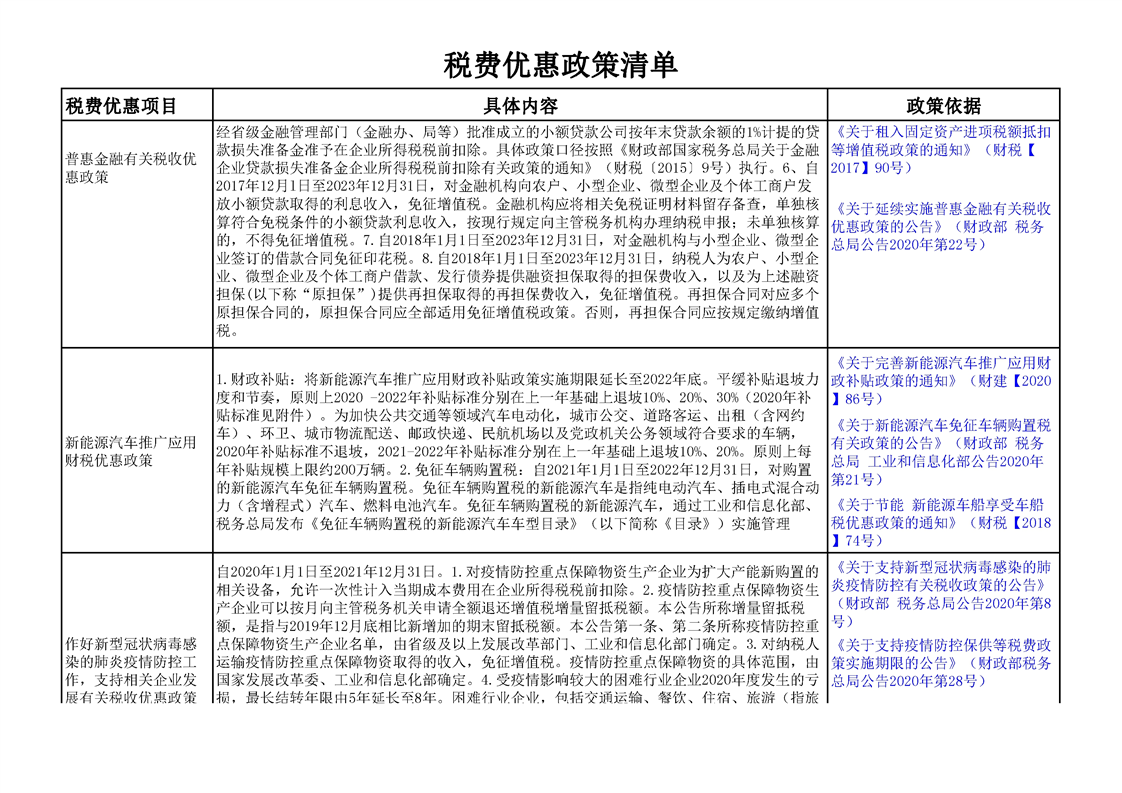This screenshot has width=1122, height=793.
Task: Click the 普惠金融 content paragraph starting 经省级金融管理部门
Action: tap(520, 232)
